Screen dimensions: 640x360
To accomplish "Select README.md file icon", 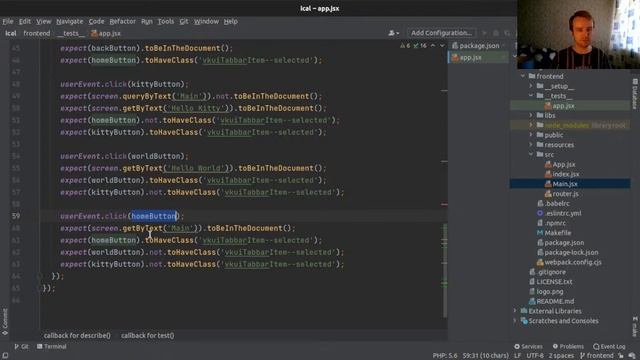I will 532,301.
